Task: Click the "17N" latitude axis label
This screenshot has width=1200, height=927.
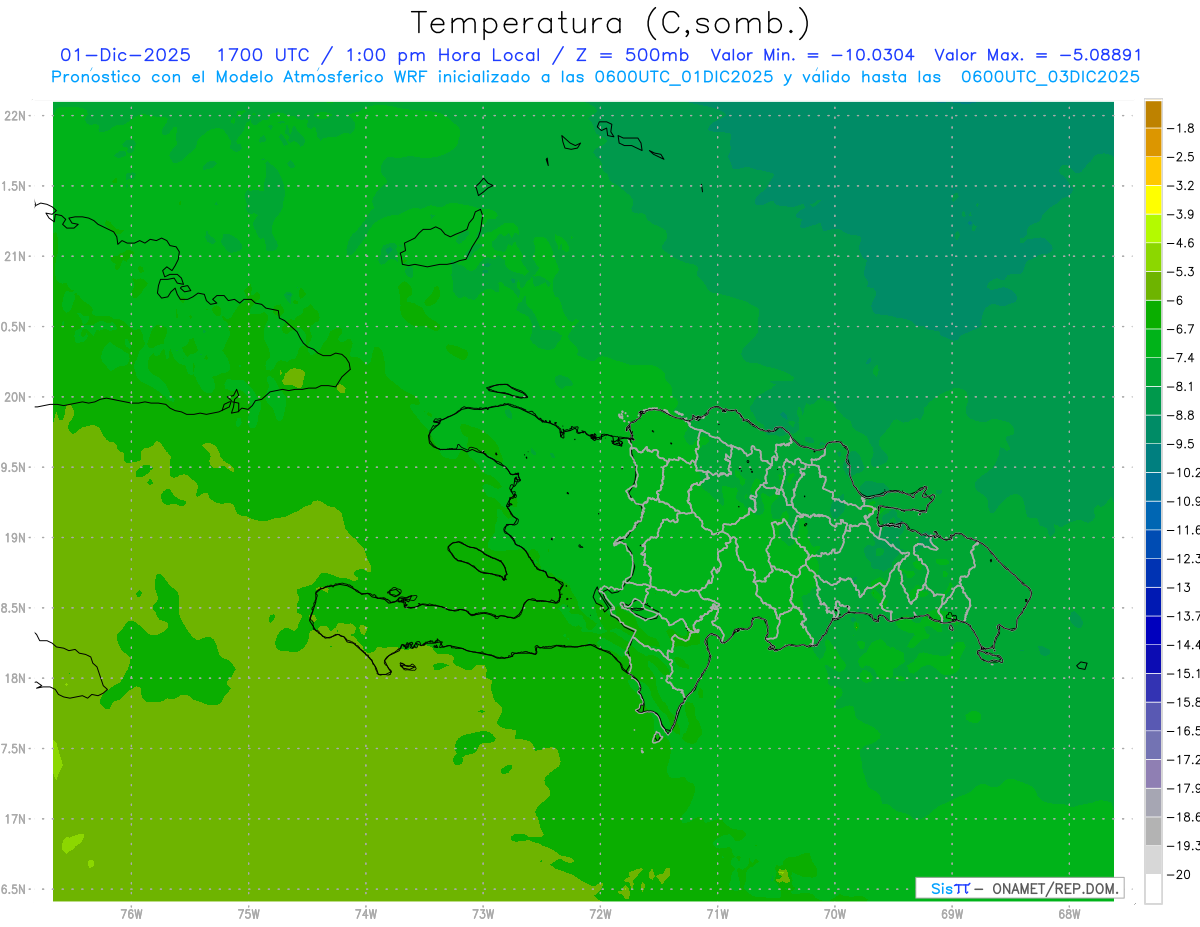Action: click(x=17, y=819)
